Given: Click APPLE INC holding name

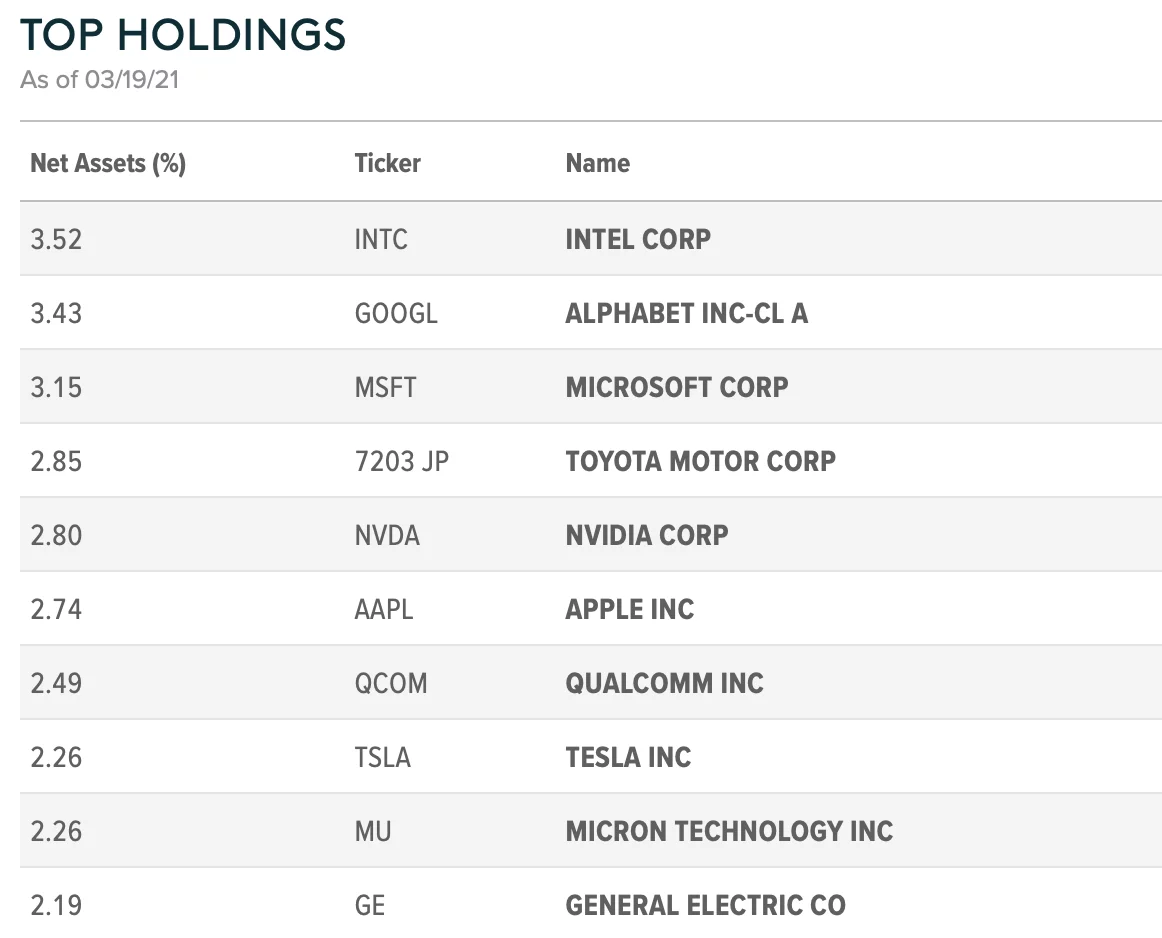Looking at the screenshot, I should tap(629, 609).
